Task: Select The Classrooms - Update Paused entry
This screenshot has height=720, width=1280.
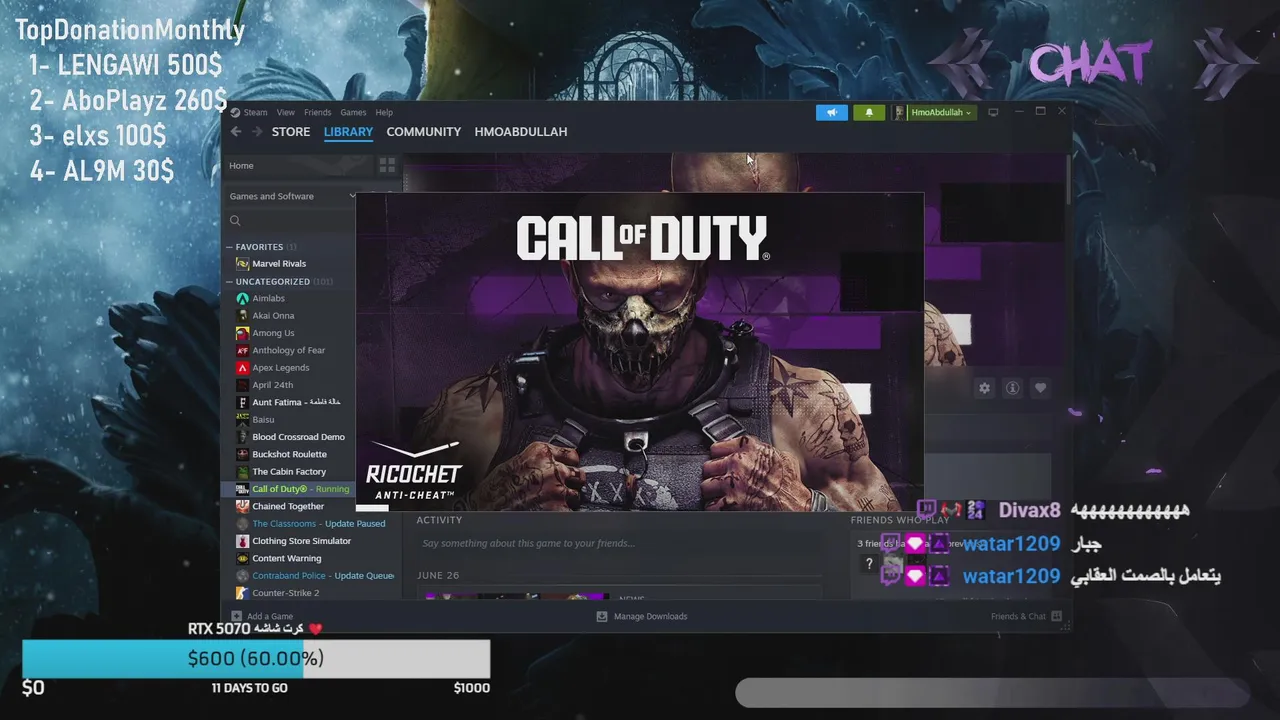Action: (x=319, y=524)
